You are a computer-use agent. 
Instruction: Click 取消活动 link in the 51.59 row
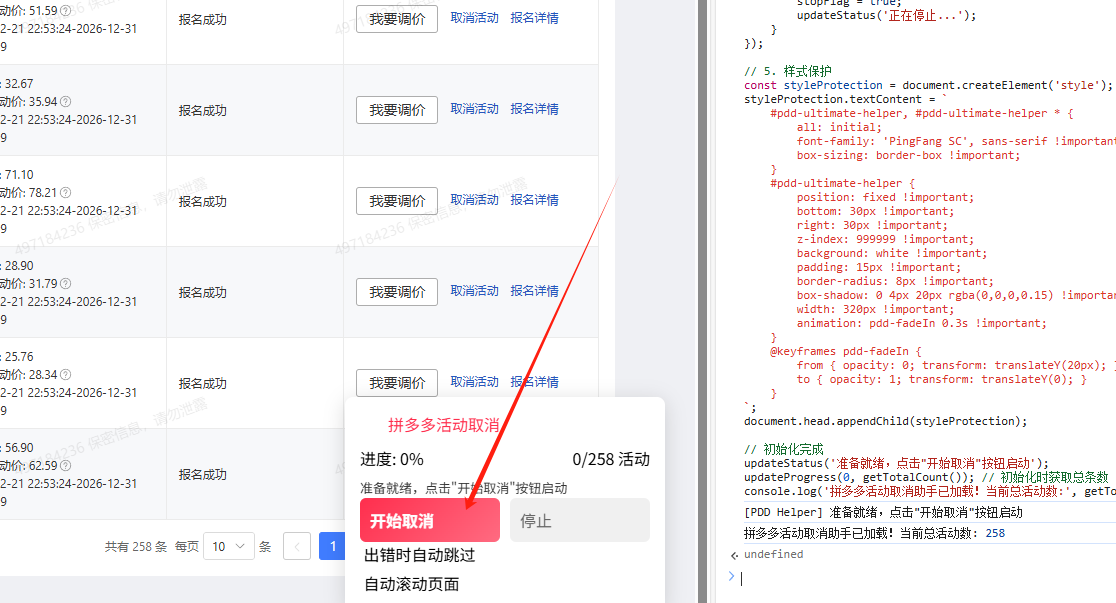(x=475, y=18)
